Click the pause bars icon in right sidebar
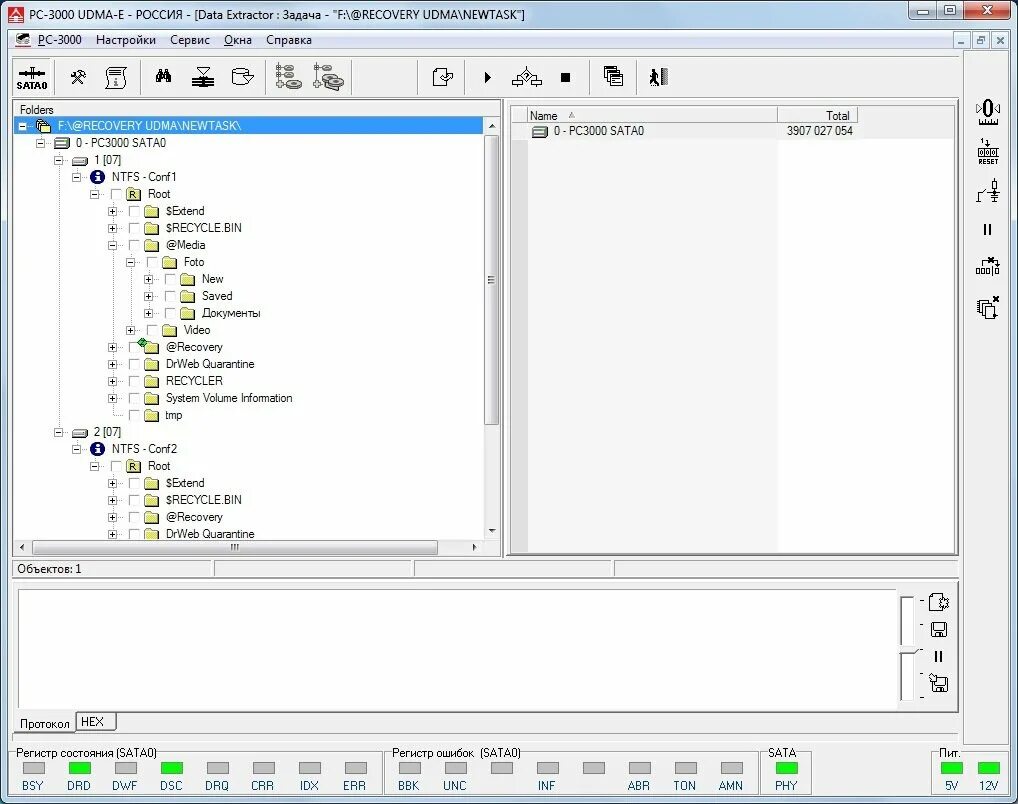Screen dimensions: 1018x804 [x=987, y=229]
